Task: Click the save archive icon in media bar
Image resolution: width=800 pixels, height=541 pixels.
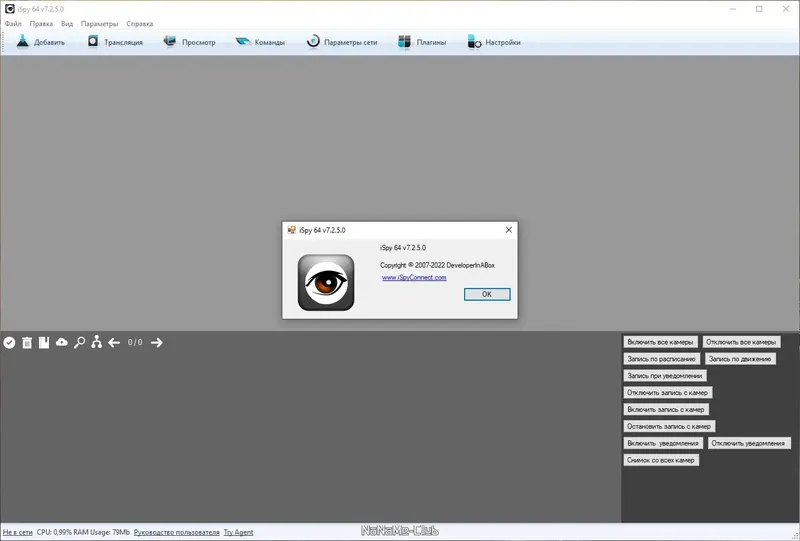Action: [x=44, y=342]
